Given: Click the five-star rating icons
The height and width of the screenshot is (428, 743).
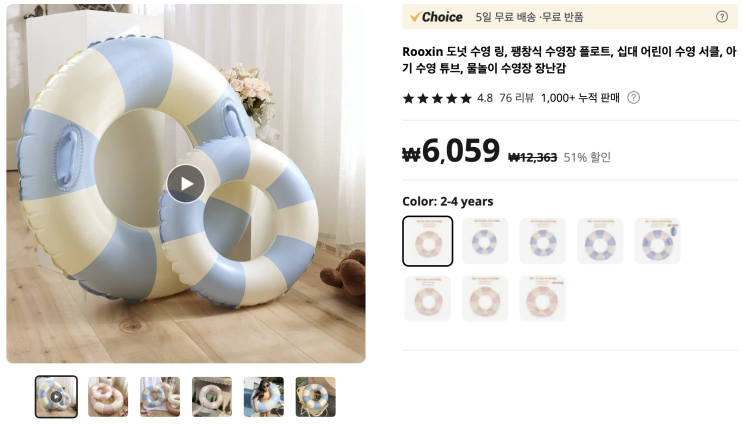Looking at the screenshot, I should point(437,98).
